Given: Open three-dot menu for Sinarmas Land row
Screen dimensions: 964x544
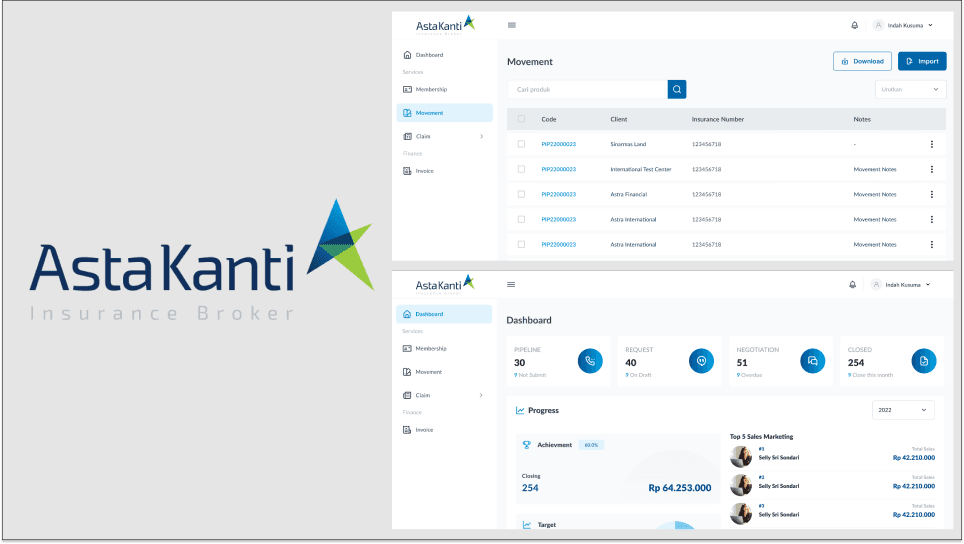Looking at the screenshot, I should [x=932, y=144].
